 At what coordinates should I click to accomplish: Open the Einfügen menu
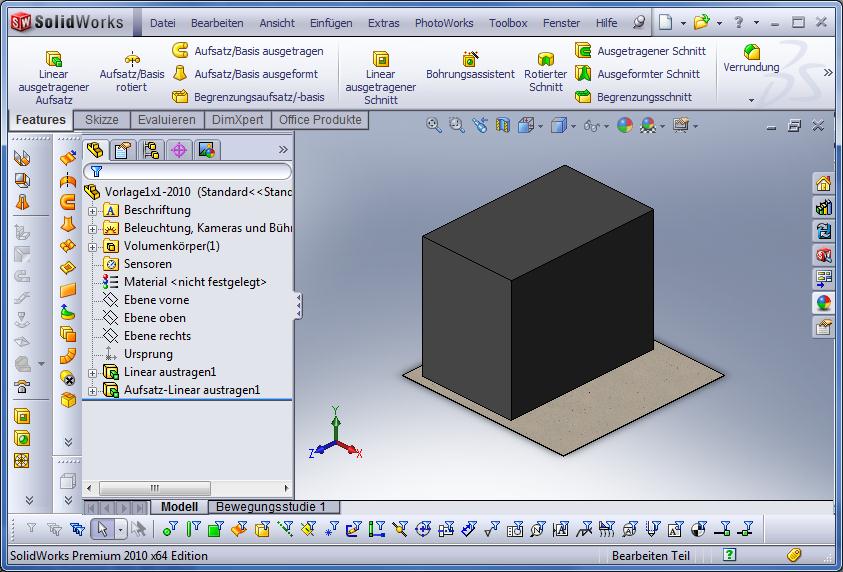pos(330,23)
